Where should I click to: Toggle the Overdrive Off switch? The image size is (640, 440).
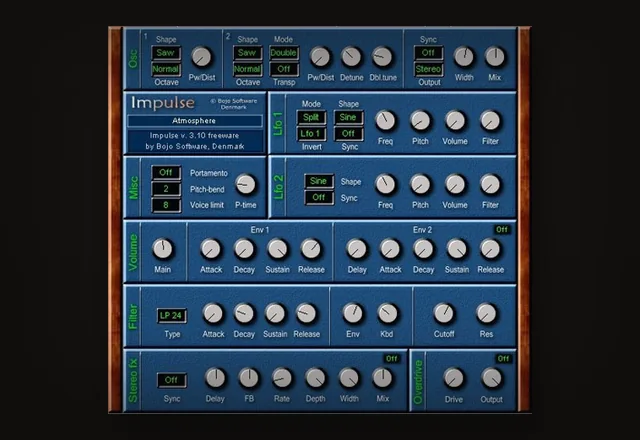(x=504, y=358)
